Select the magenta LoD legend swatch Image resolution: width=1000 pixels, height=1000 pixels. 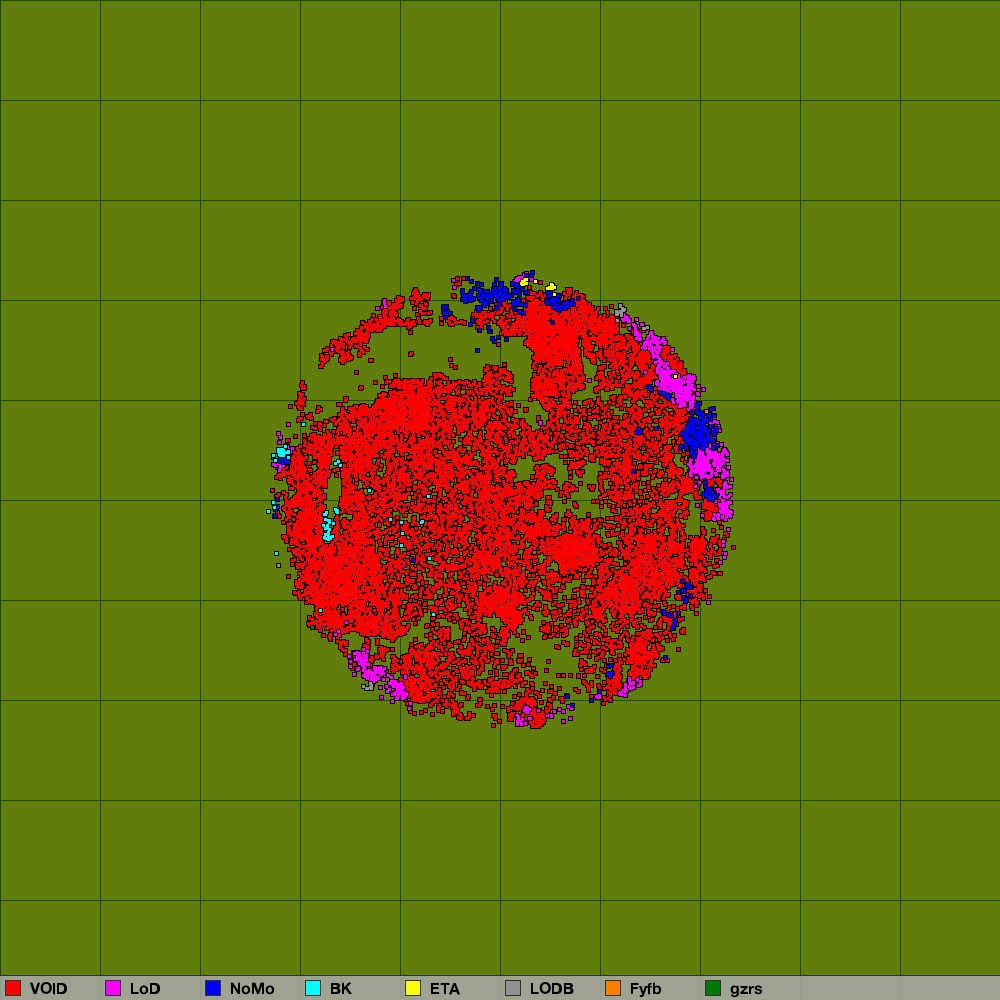[x=113, y=988]
